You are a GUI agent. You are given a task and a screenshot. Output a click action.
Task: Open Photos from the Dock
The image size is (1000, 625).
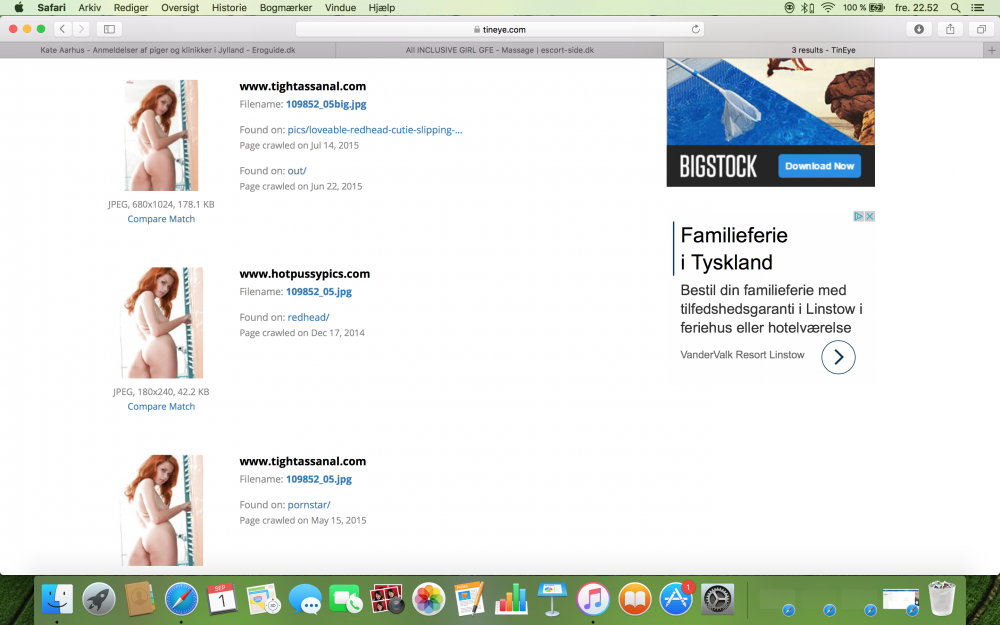pyautogui.click(x=429, y=599)
